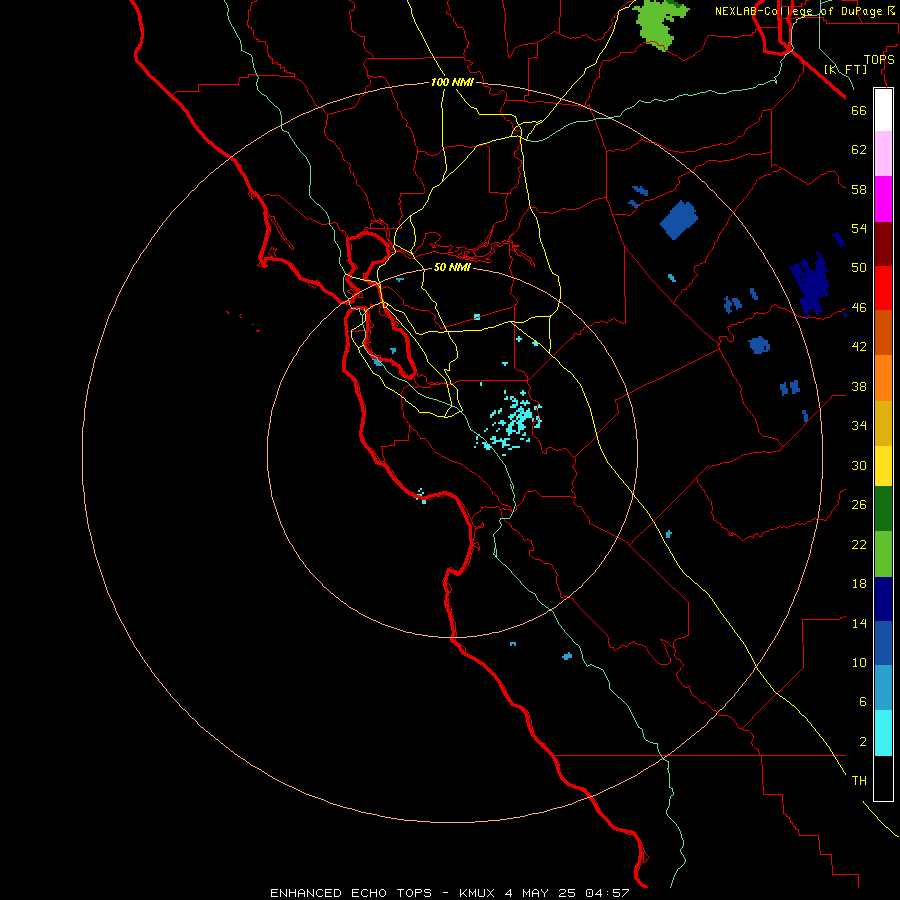
Task: Click the large blue square-shaped echo
Action: (x=679, y=220)
